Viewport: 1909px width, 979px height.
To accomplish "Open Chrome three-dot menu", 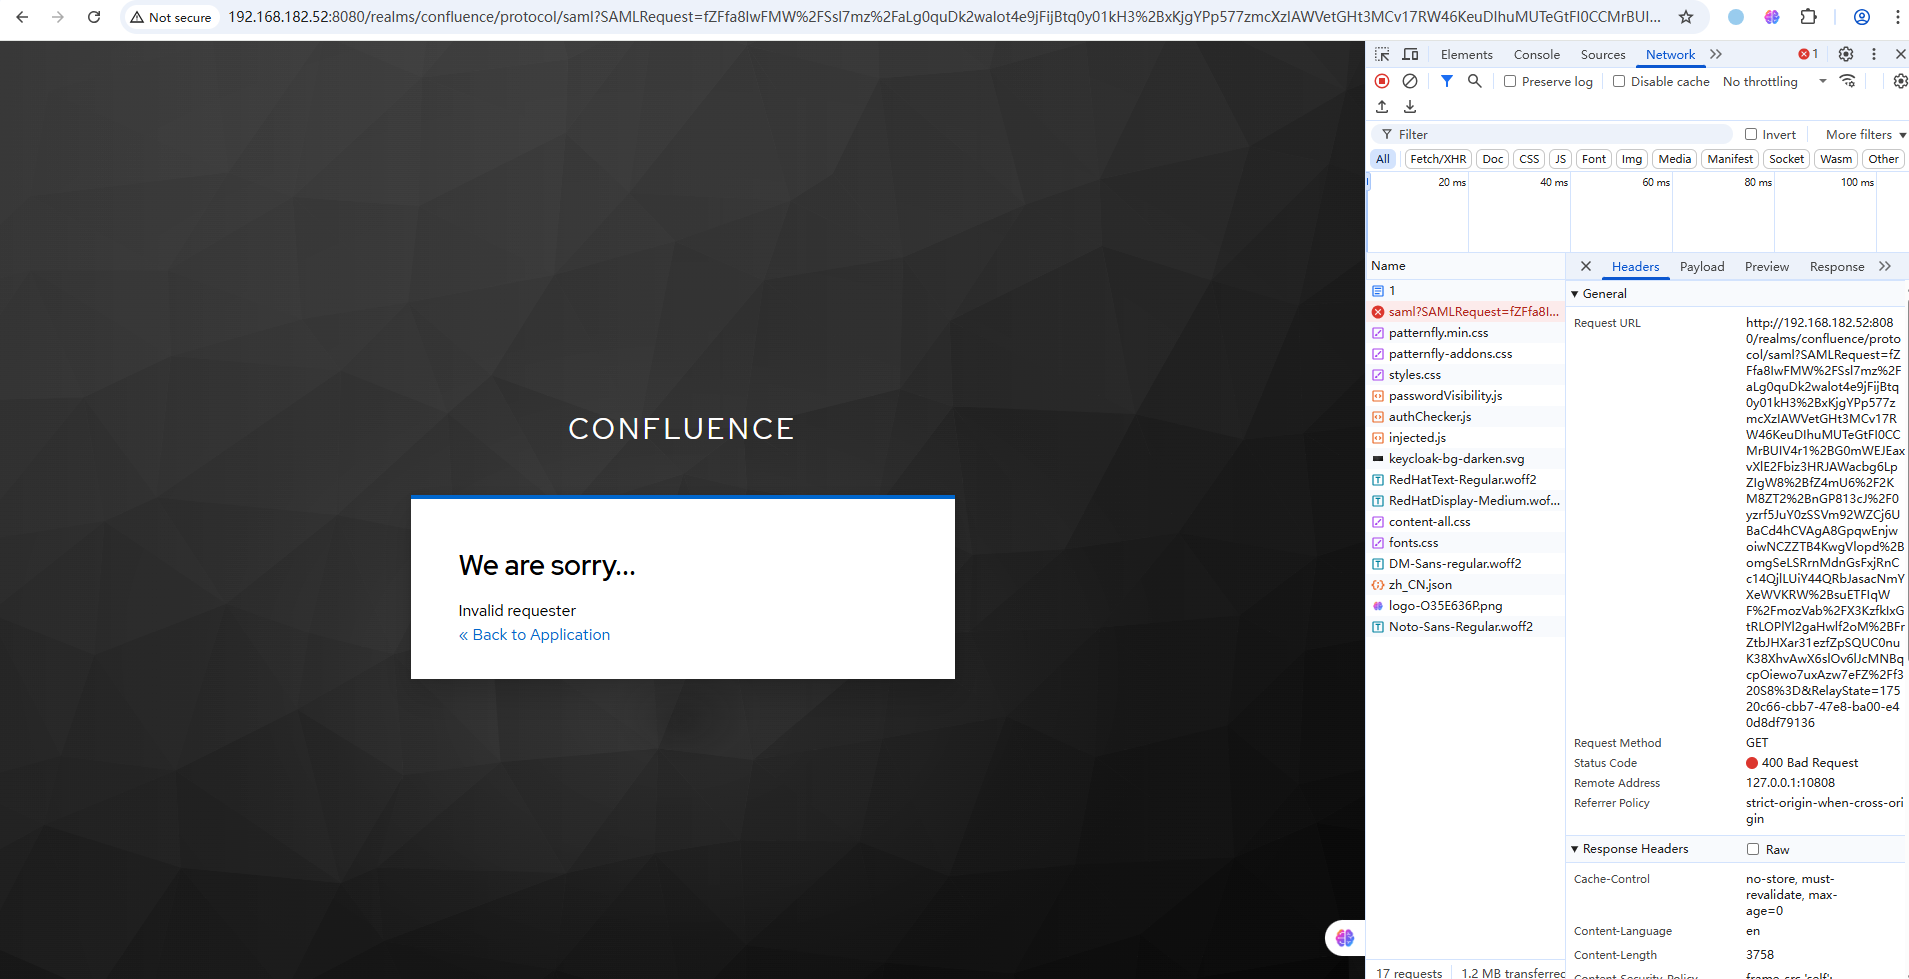I will (x=1898, y=17).
